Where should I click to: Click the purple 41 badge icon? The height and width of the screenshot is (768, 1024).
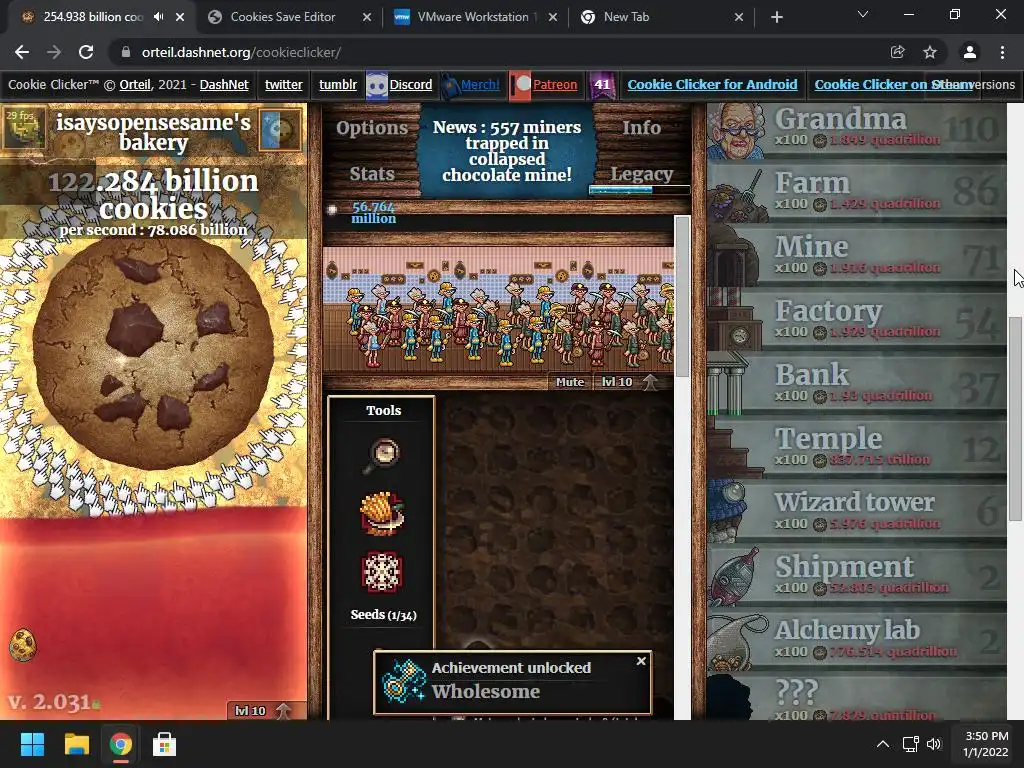(602, 85)
